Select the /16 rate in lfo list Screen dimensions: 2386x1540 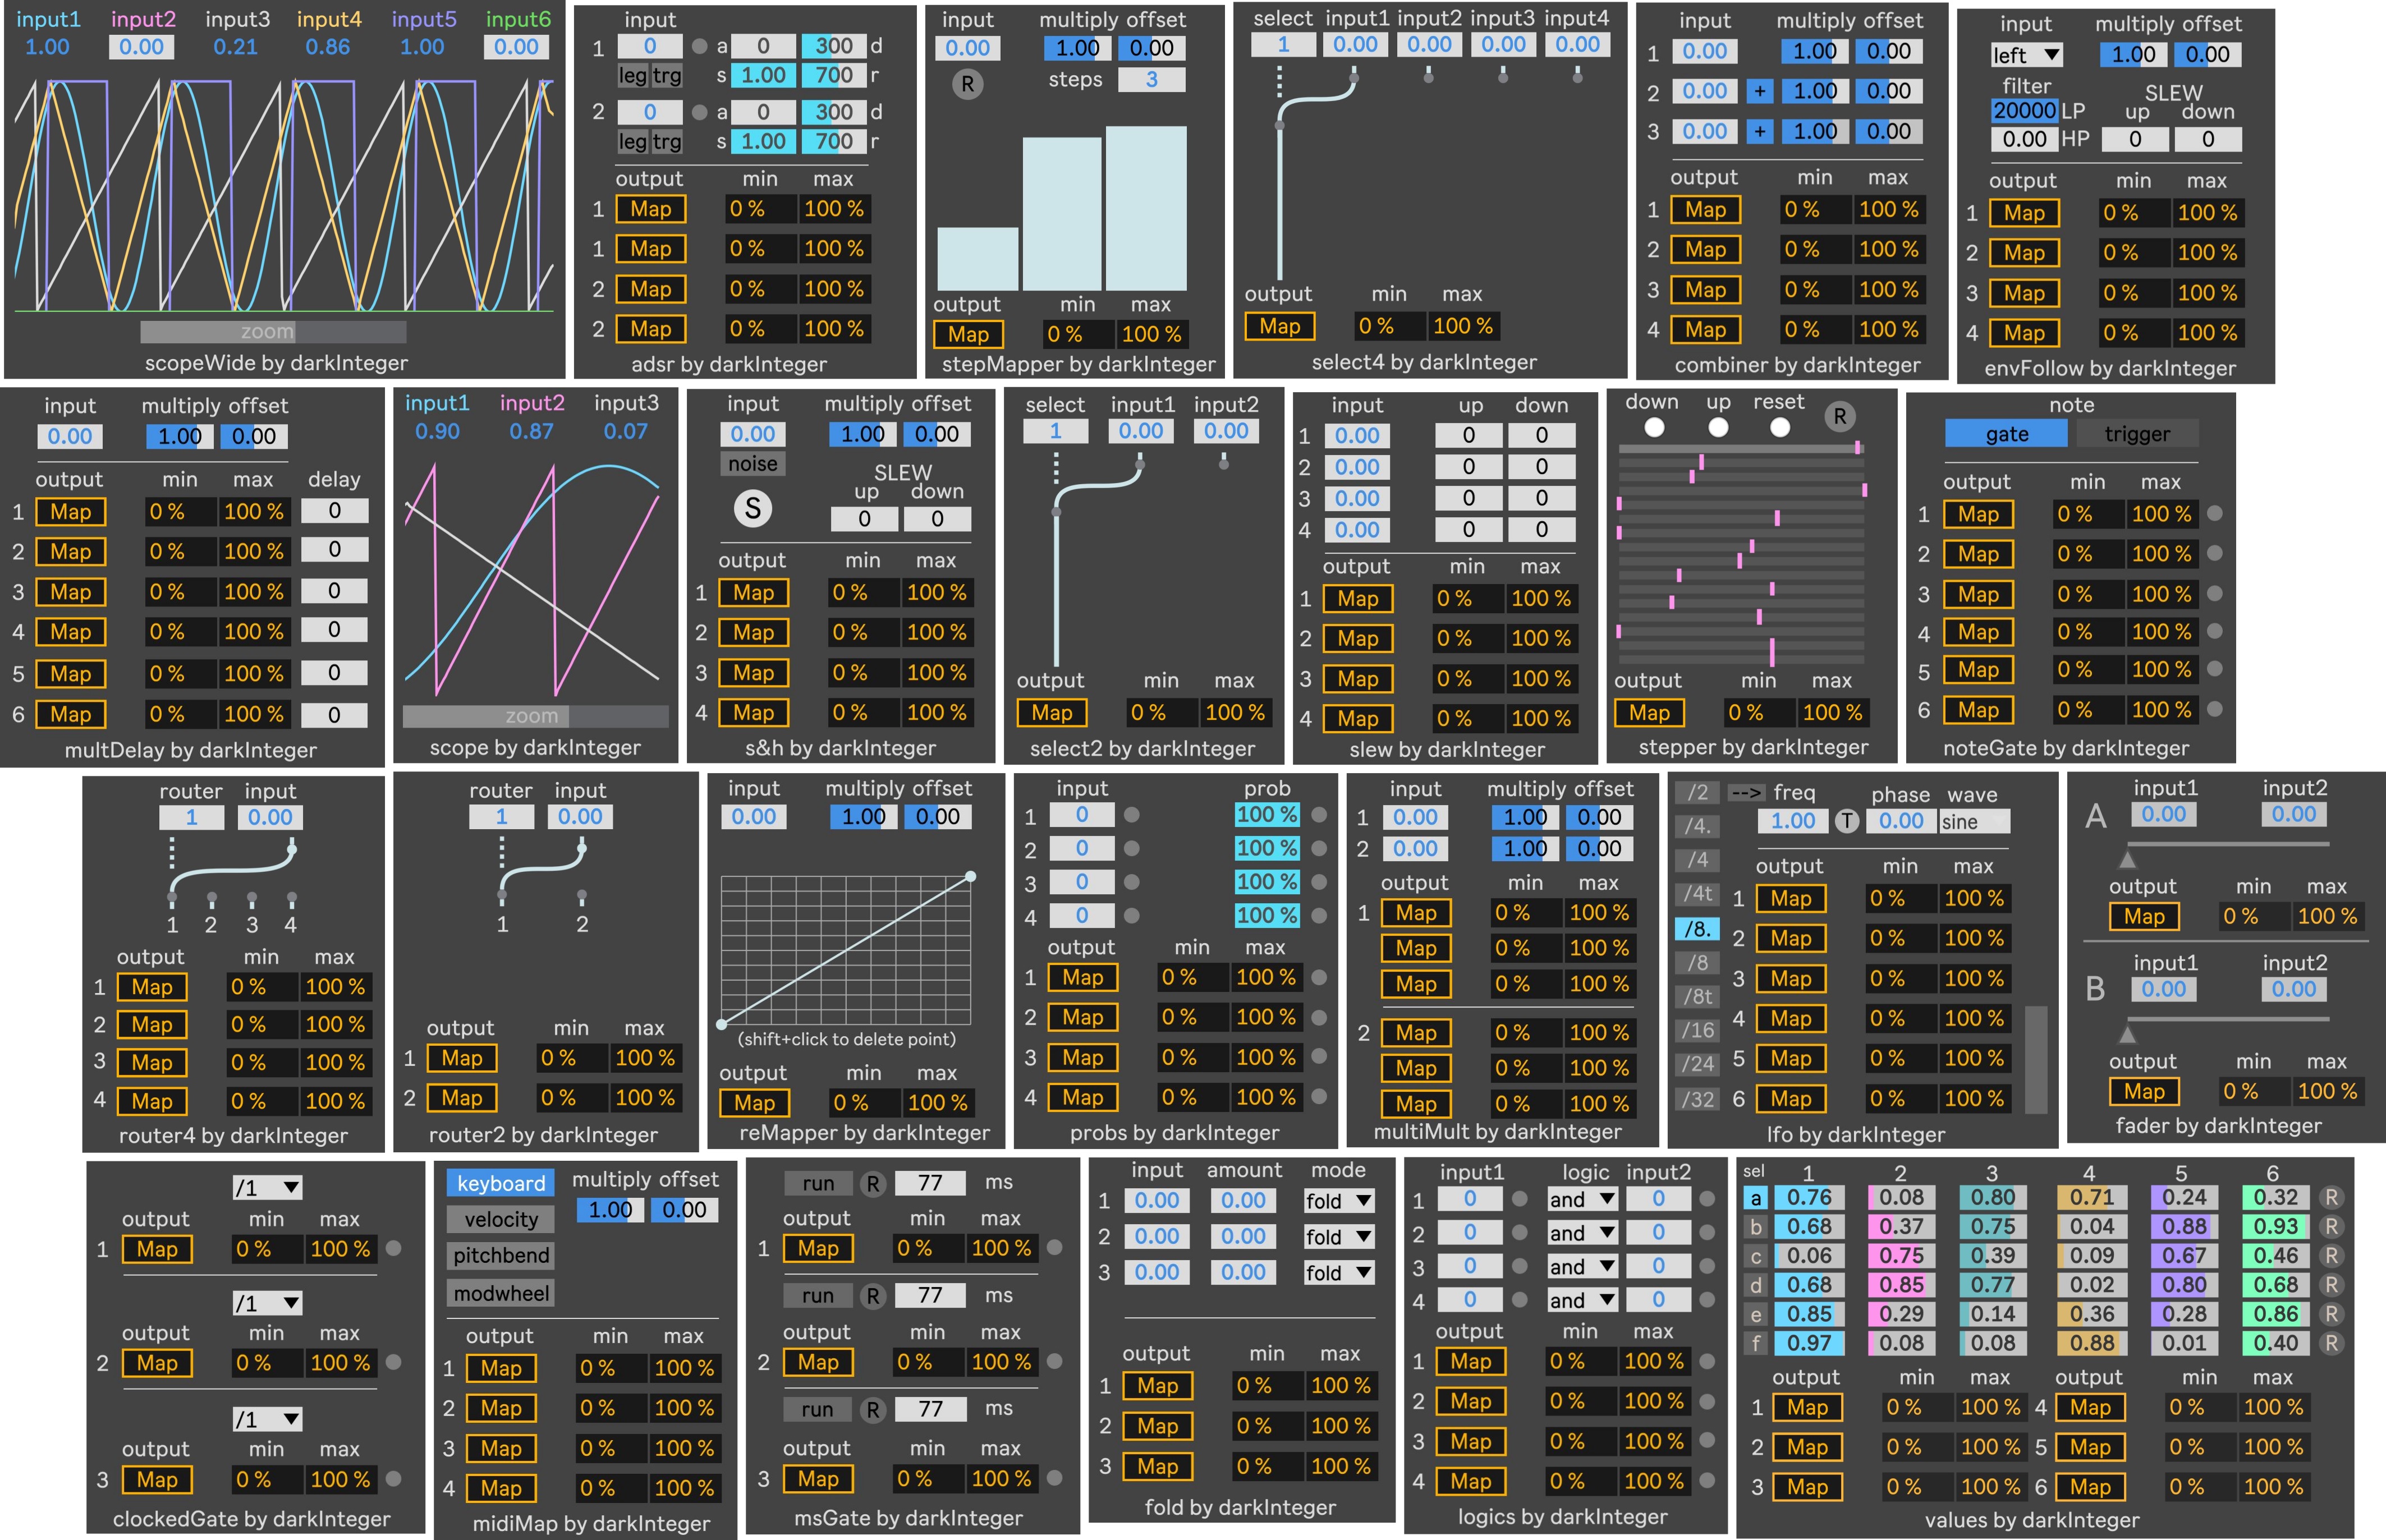(1697, 1030)
